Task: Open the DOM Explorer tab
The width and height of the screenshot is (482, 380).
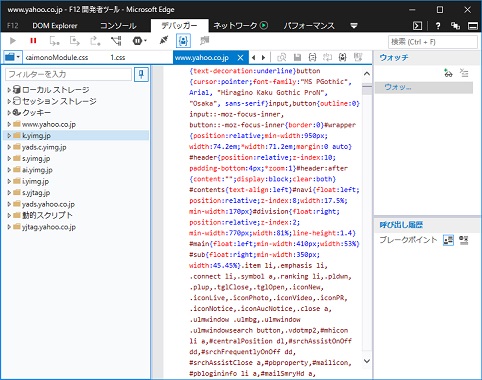Action: (55, 26)
